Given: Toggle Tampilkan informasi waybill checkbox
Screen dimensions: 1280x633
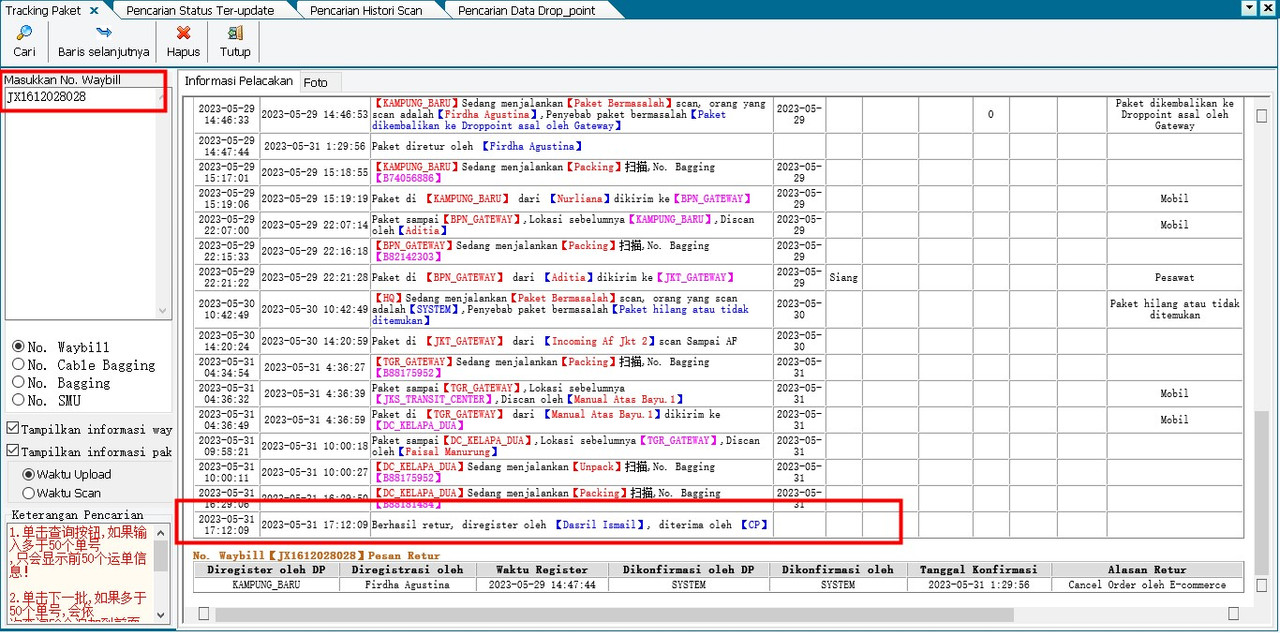Looking at the screenshot, I should click(13, 429).
